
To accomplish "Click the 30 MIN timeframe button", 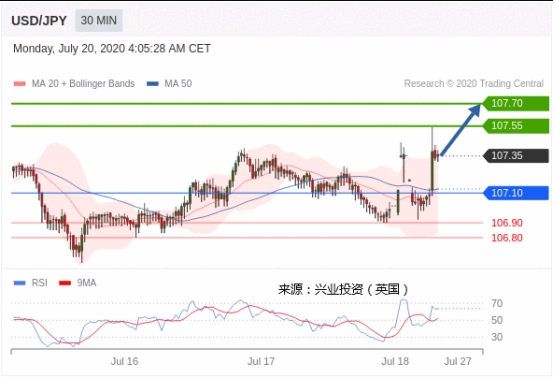I will coord(99,20).
